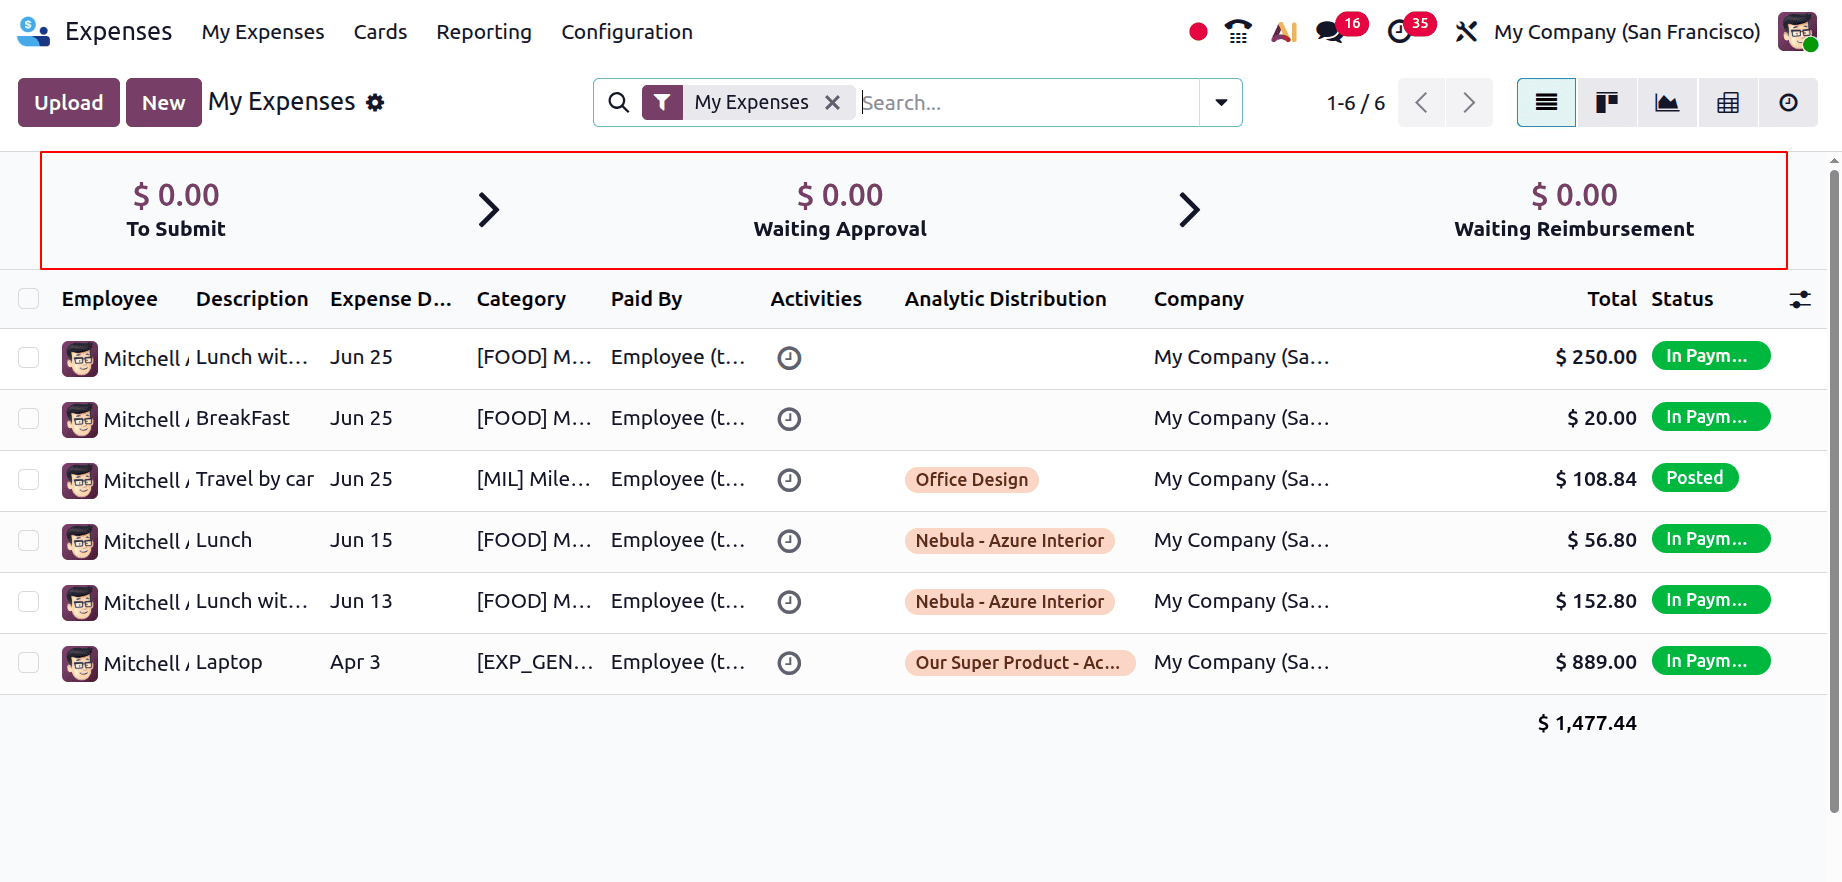
Task: Go to the previous page of records
Action: pyautogui.click(x=1421, y=102)
